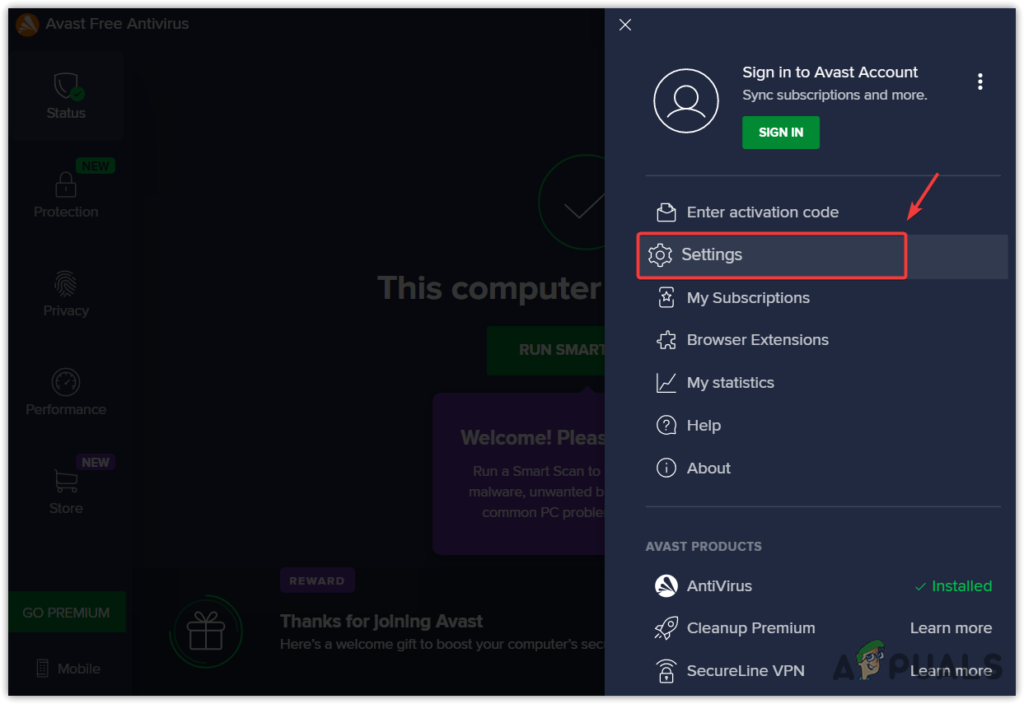Click the My Subscriptions badge icon
1024x704 pixels.
coord(666,298)
